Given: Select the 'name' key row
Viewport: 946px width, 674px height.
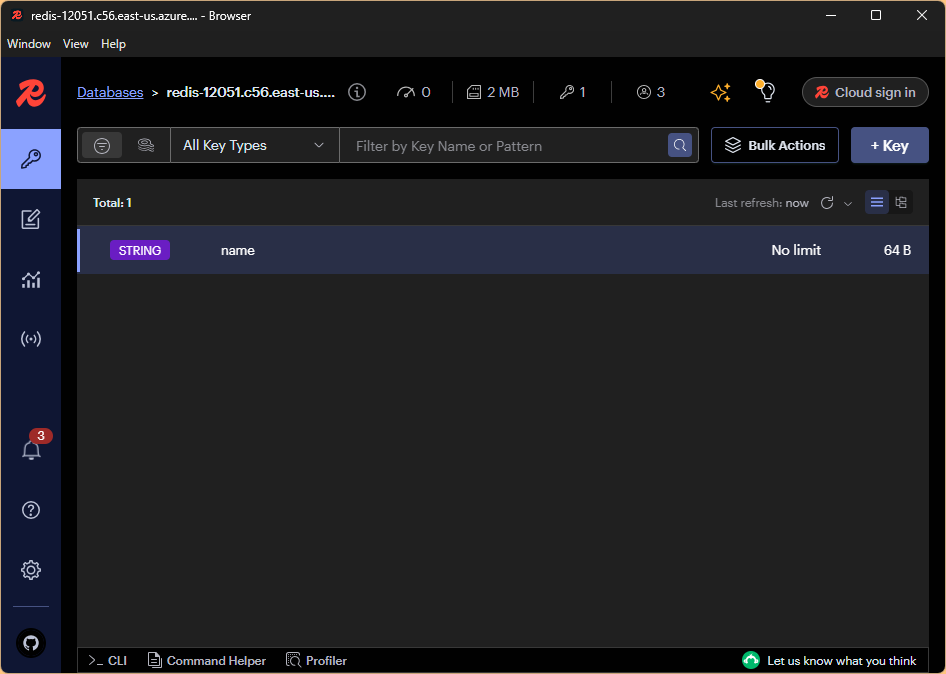Looking at the screenshot, I should point(503,250).
